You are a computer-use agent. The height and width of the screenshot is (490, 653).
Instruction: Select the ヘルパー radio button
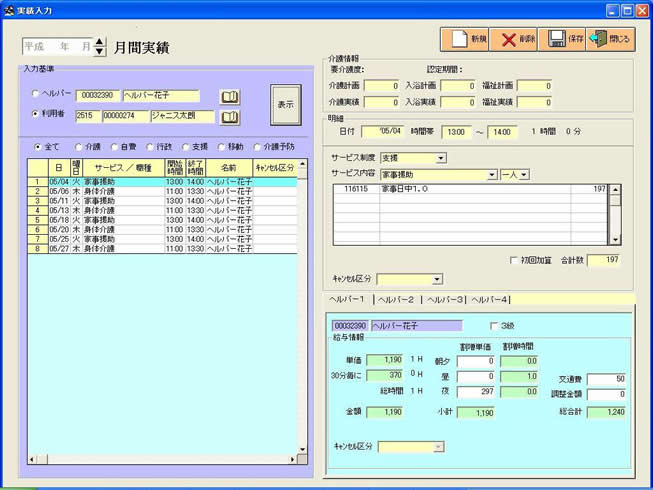pos(37,95)
